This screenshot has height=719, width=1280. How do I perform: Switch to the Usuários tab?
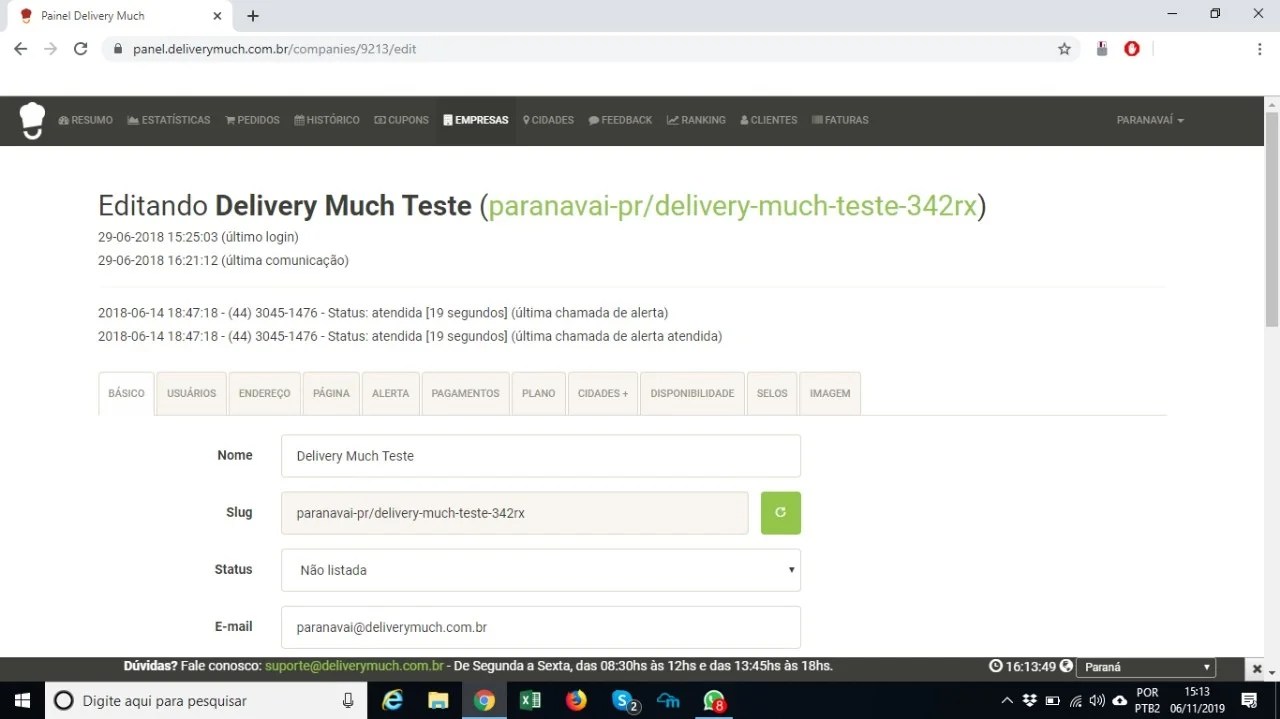tap(191, 393)
